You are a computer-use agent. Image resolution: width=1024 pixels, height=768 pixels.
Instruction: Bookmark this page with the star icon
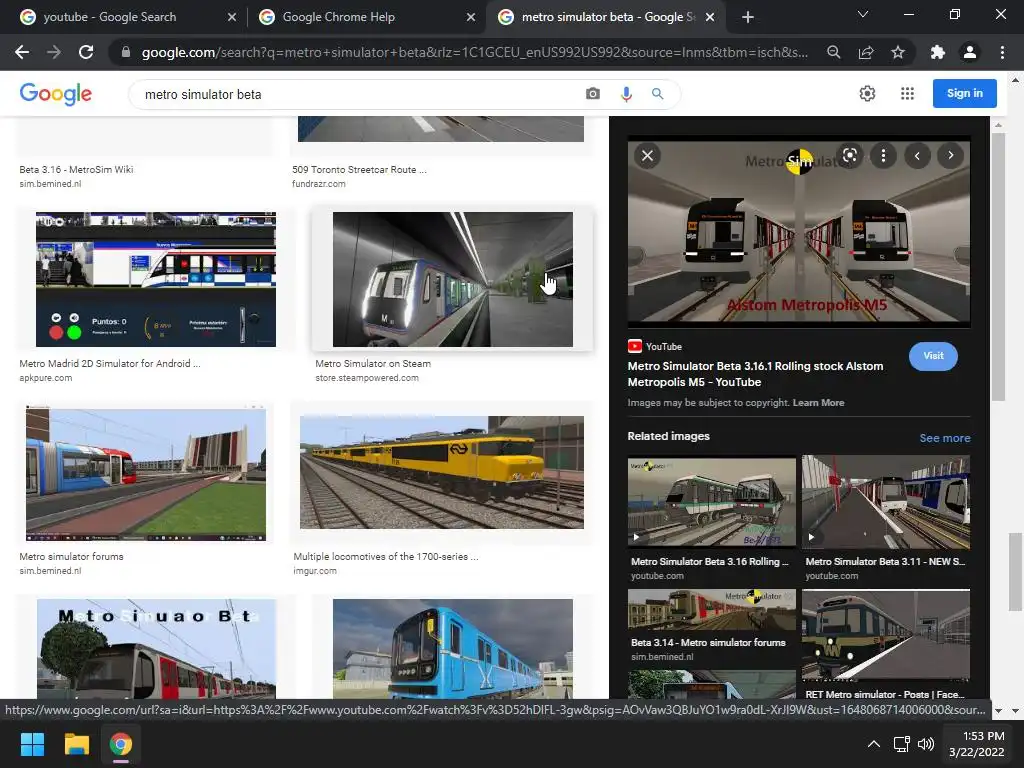point(898,52)
